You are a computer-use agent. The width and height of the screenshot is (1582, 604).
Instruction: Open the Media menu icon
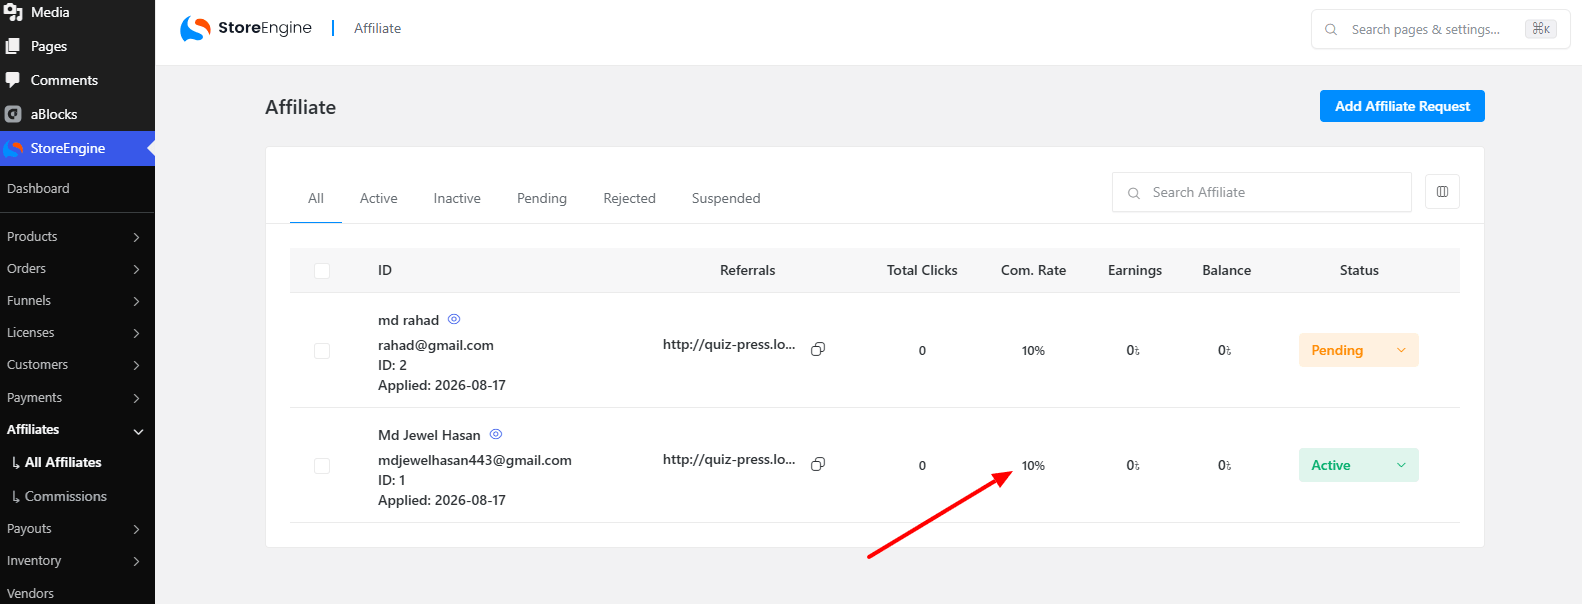13,12
